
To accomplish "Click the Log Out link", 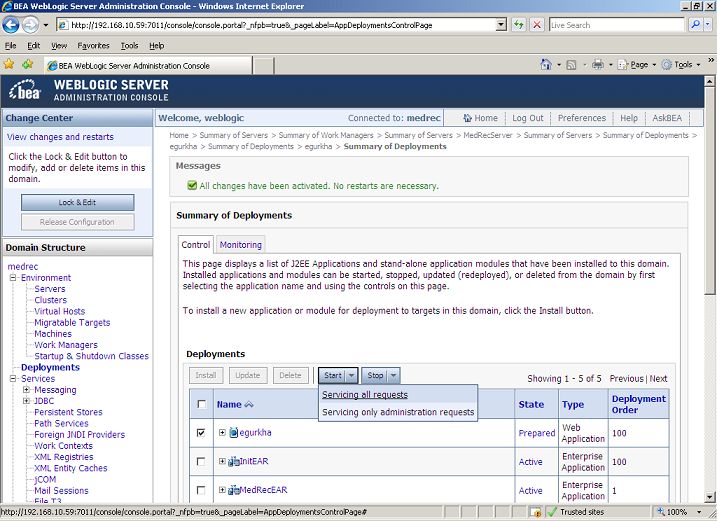I will click(528, 118).
